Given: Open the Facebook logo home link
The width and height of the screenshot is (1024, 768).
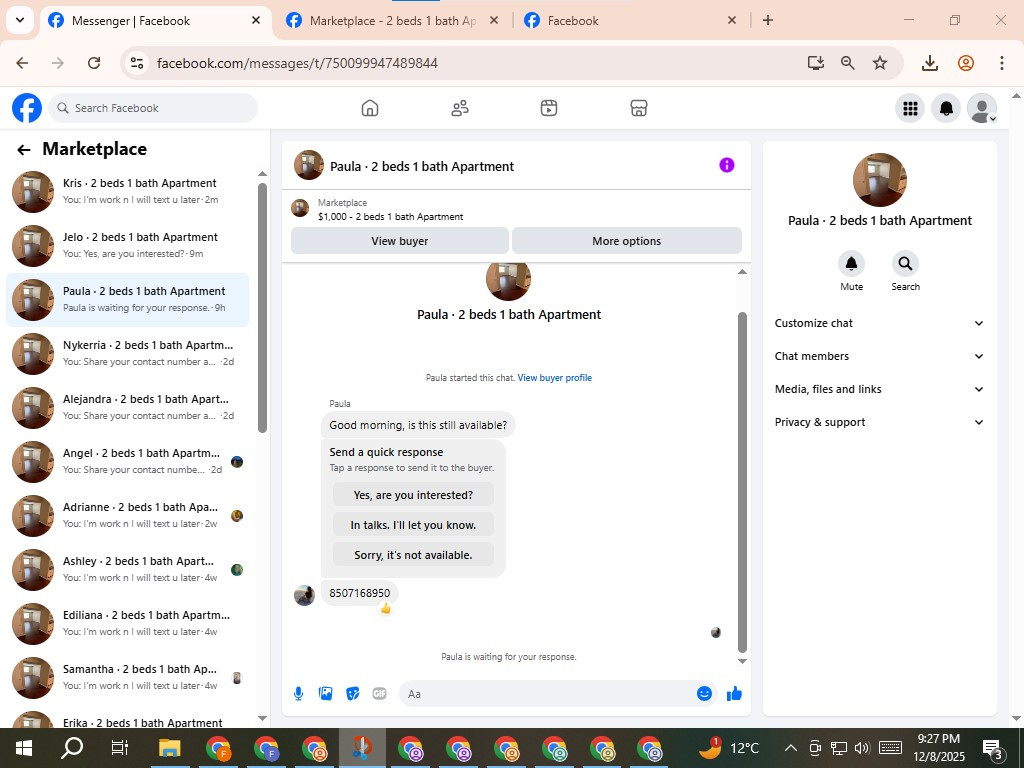Looking at the screenshot, I should tap(27, 108).
